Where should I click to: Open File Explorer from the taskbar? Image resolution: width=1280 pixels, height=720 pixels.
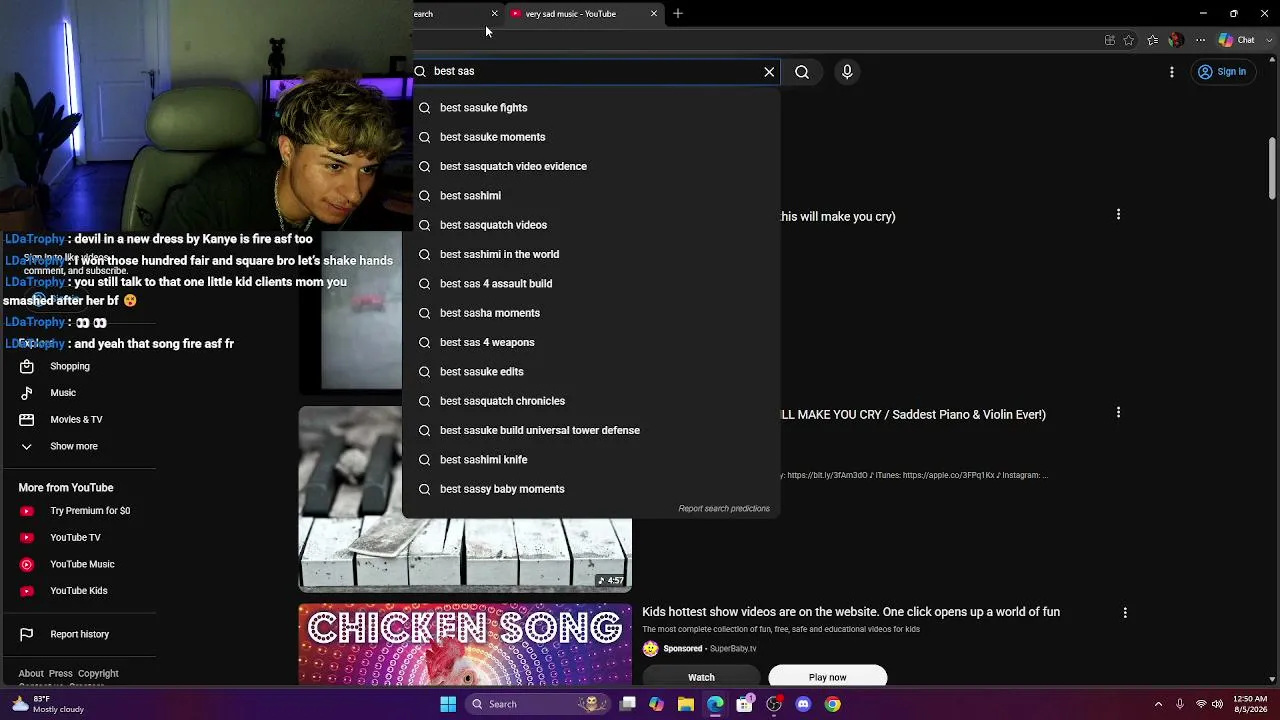click(686, 704)
